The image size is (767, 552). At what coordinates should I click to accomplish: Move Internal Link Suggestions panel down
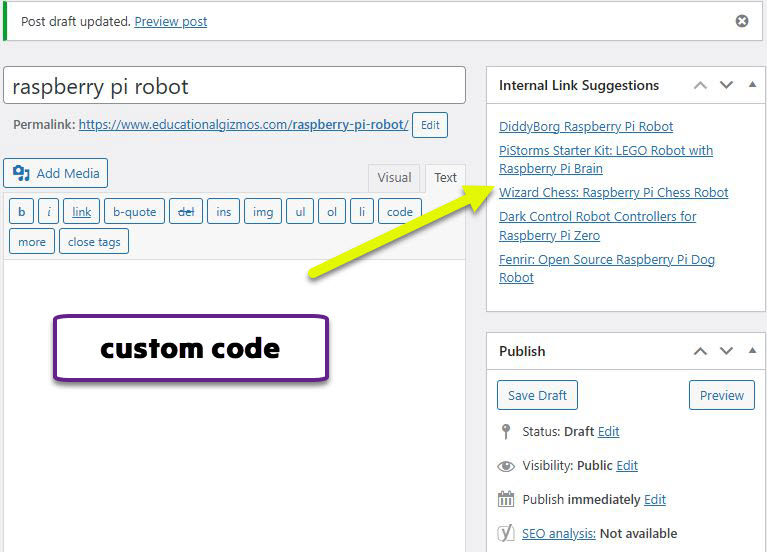point(726,85)
